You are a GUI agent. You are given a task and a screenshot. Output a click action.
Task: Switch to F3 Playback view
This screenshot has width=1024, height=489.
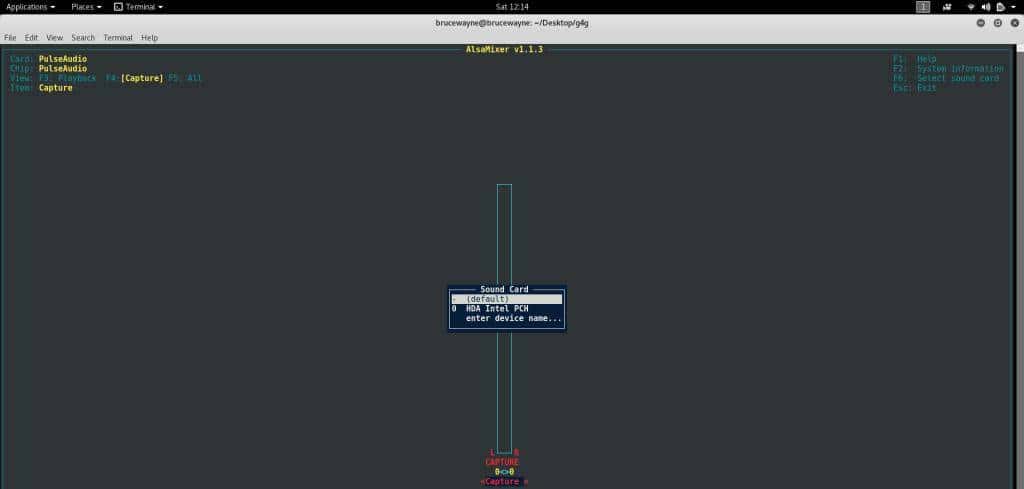tap(67, 78)
